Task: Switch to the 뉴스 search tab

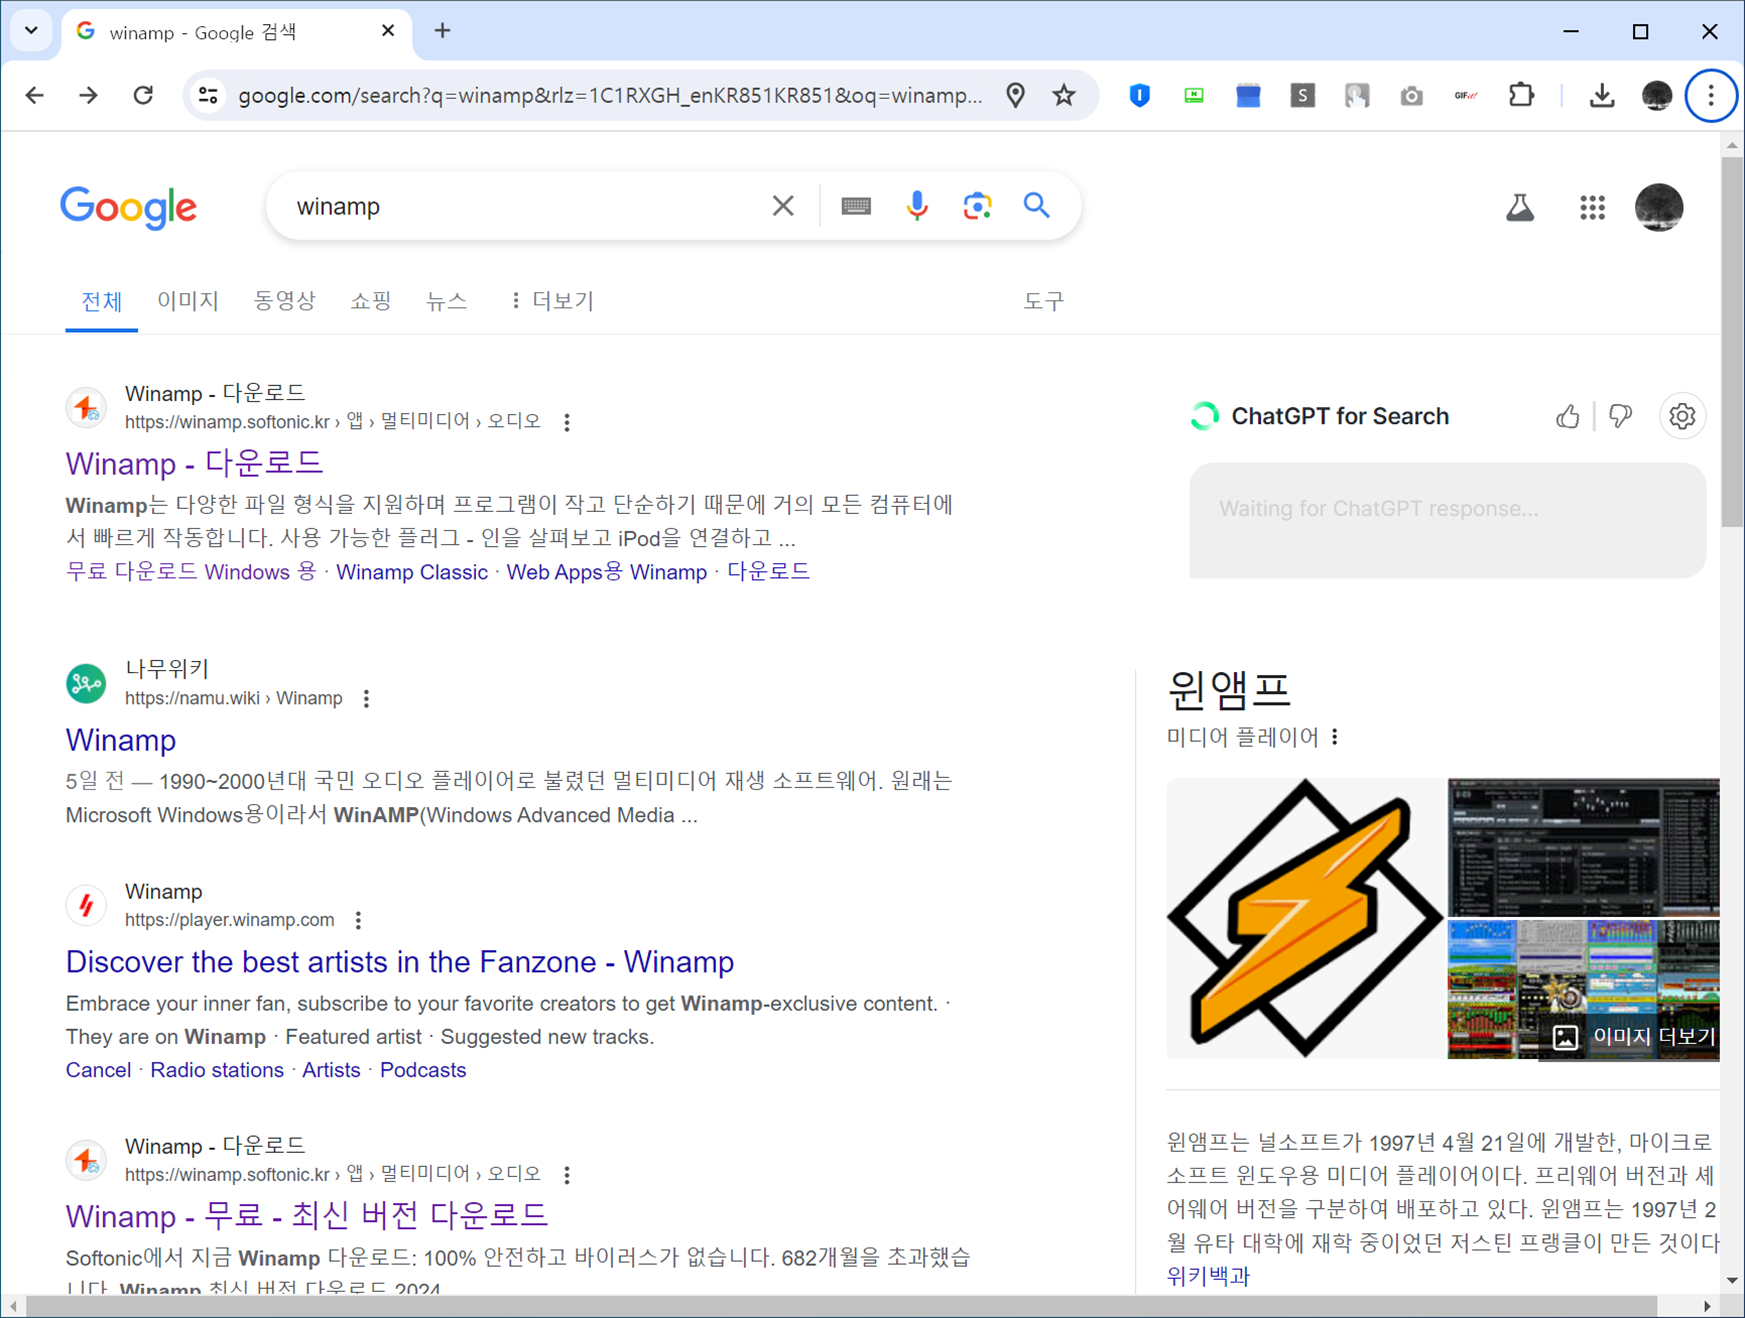Action: point(446,300)
